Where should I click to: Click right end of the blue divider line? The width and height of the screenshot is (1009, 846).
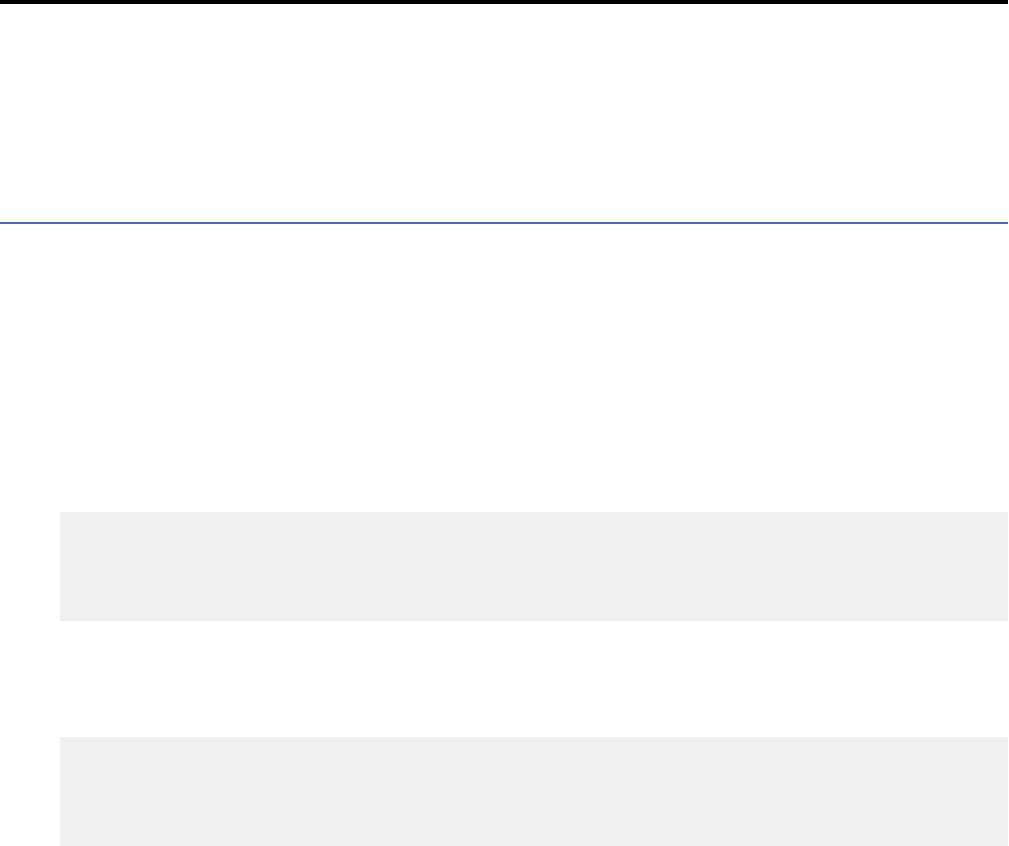point(1003,222)
